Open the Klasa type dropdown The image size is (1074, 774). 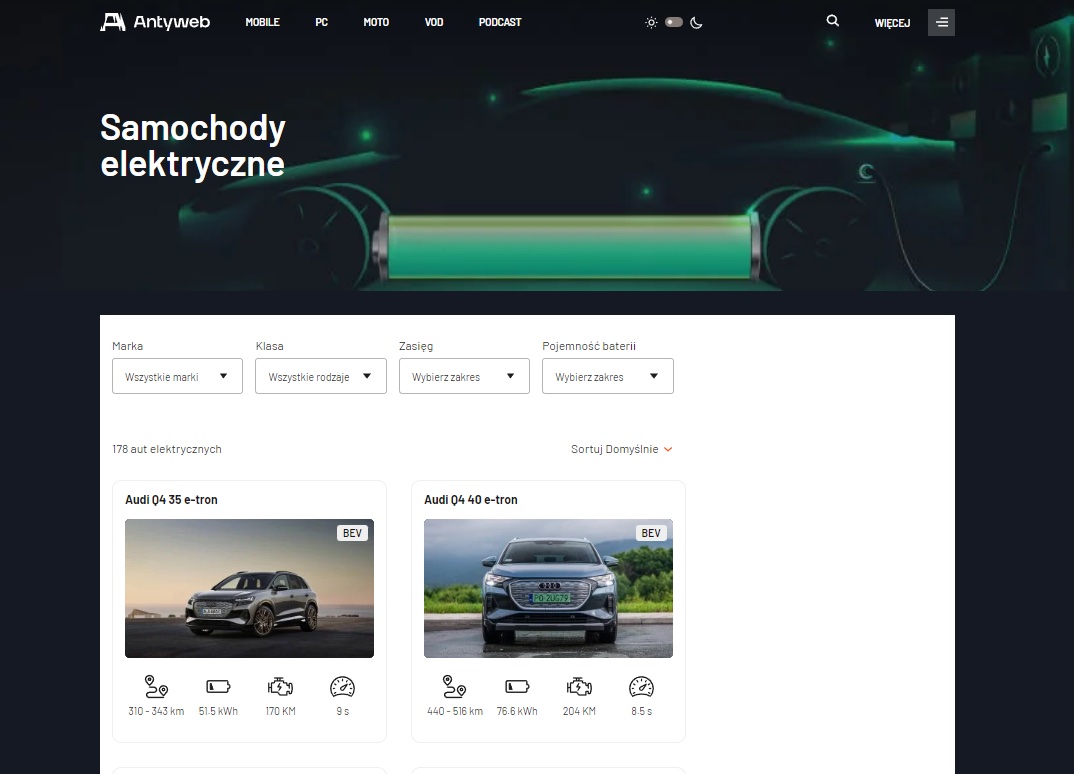point(320,376)
